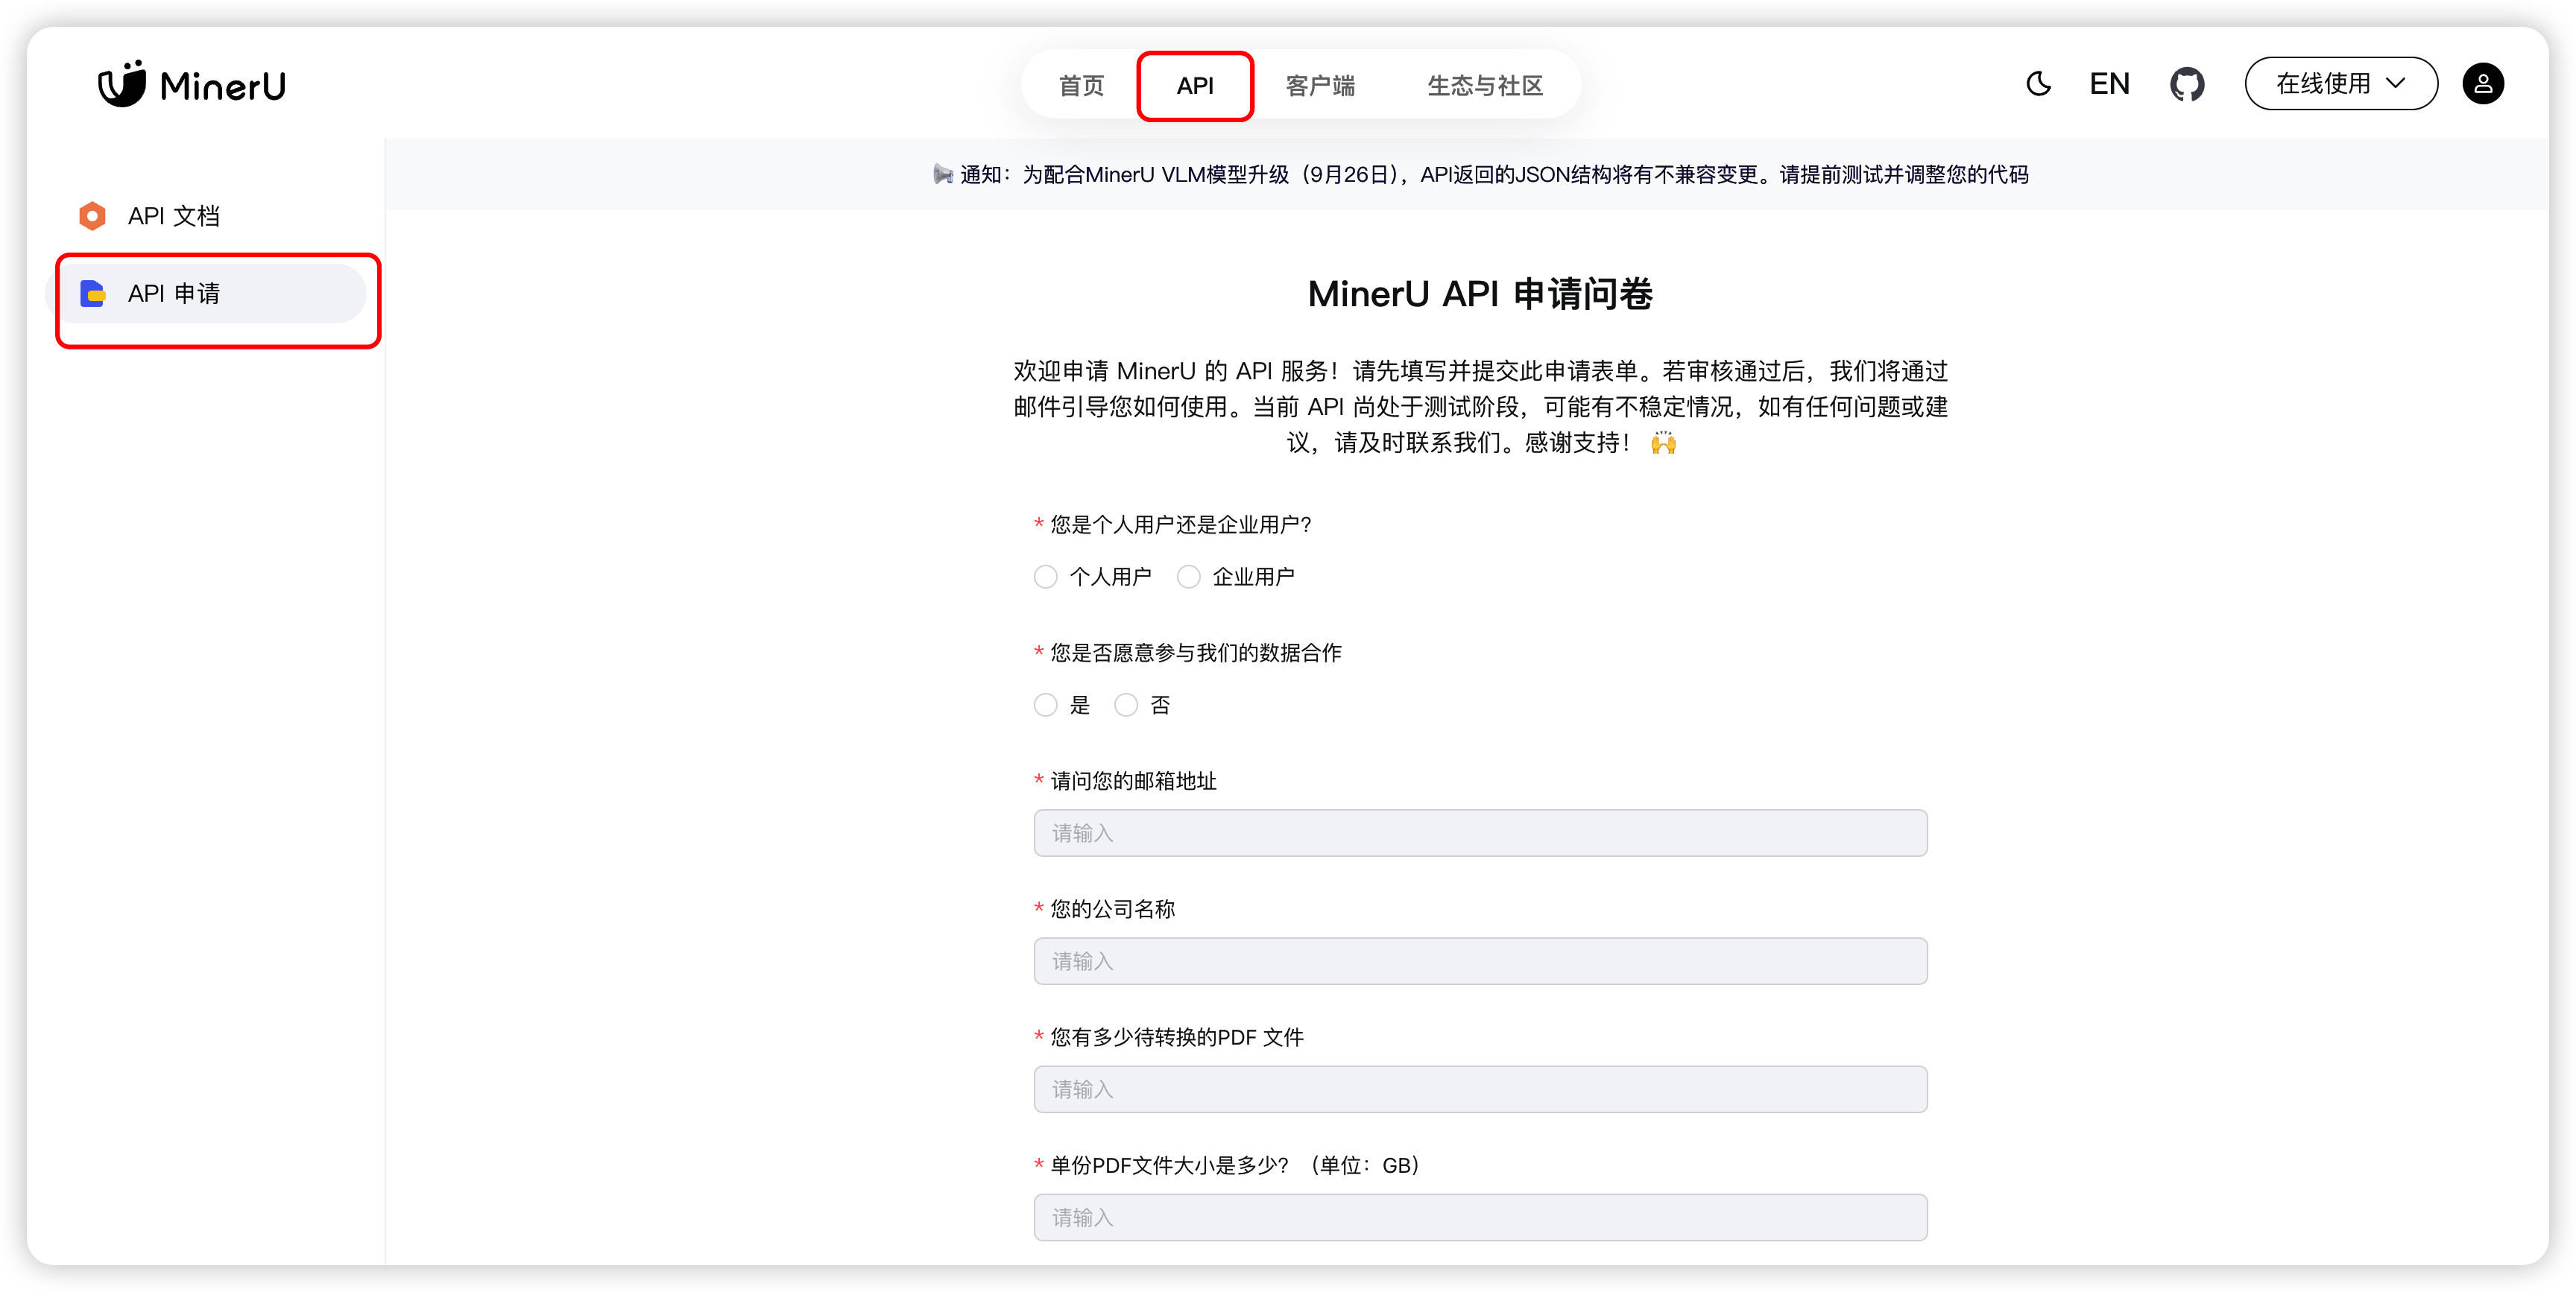Choose 是 for data cooperation
Viewport: 2576px width, 1292px height.
pos(1045,705)
